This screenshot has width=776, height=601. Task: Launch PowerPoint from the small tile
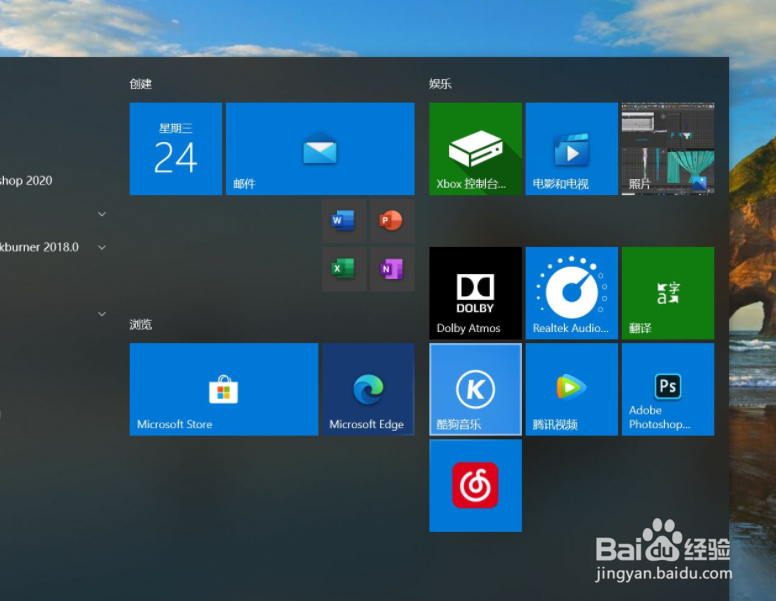pyautogui.click(x=392, y=221)
